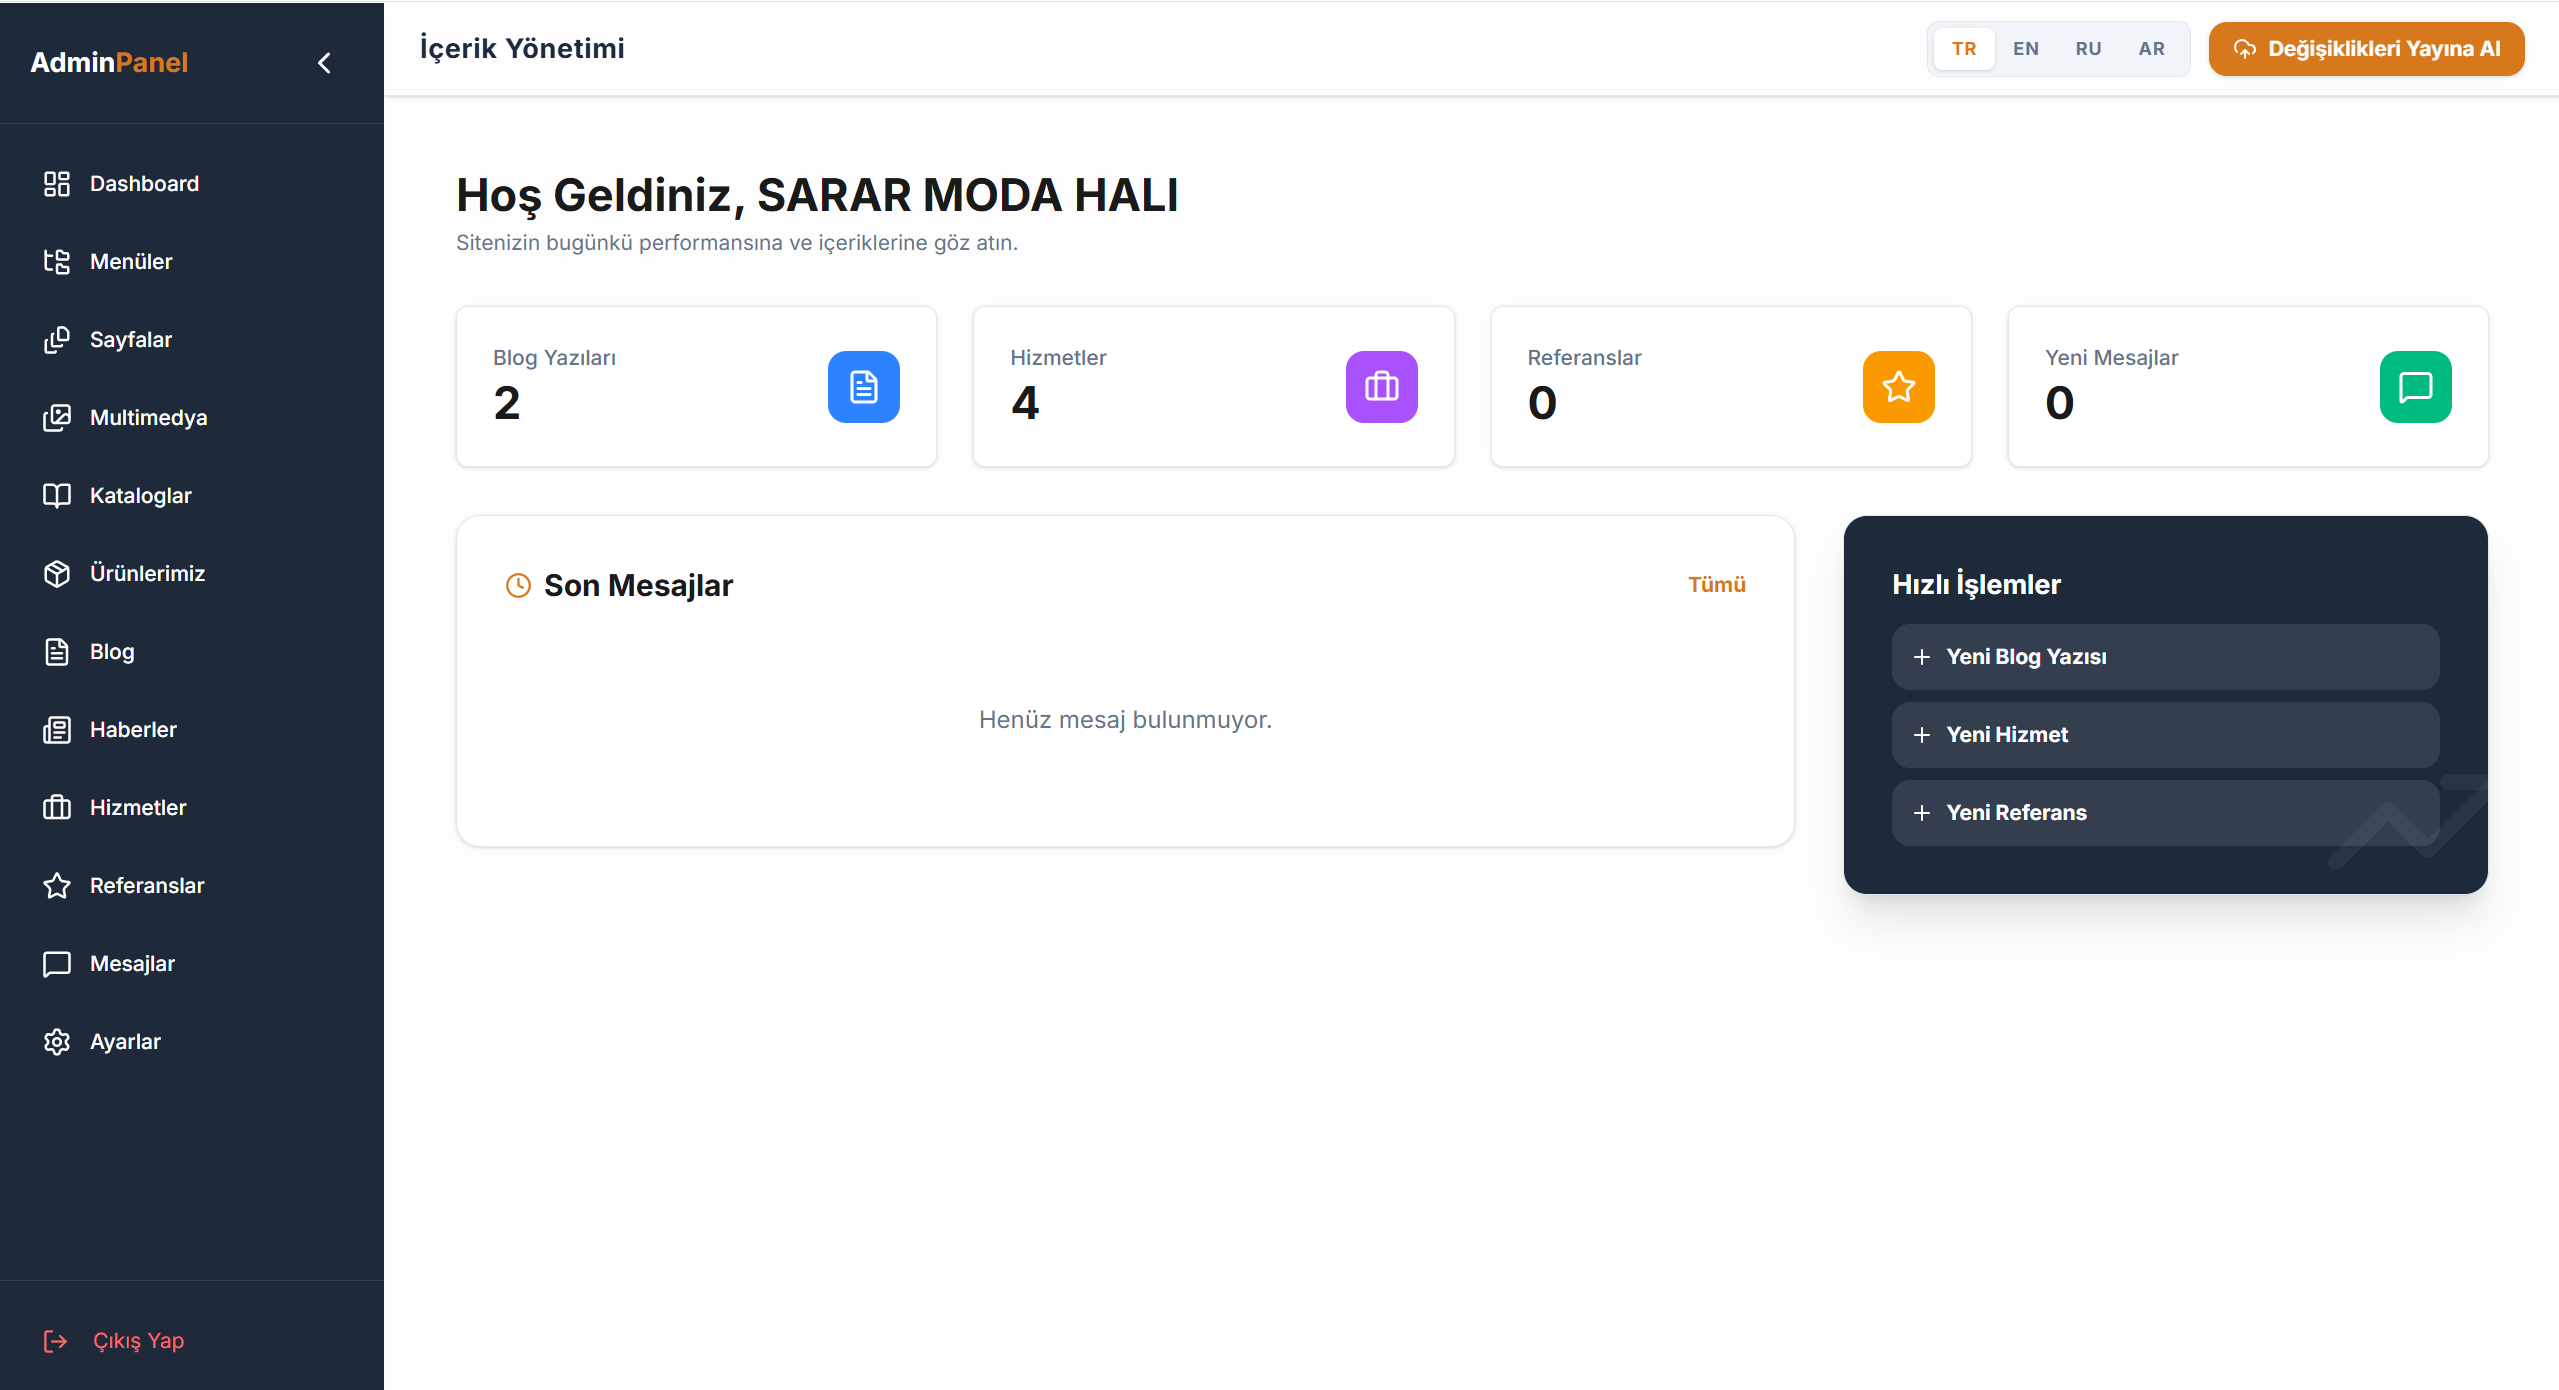Open the Yeni Mesajlar stat card

pyautogui.click(x=2248, y=387)
